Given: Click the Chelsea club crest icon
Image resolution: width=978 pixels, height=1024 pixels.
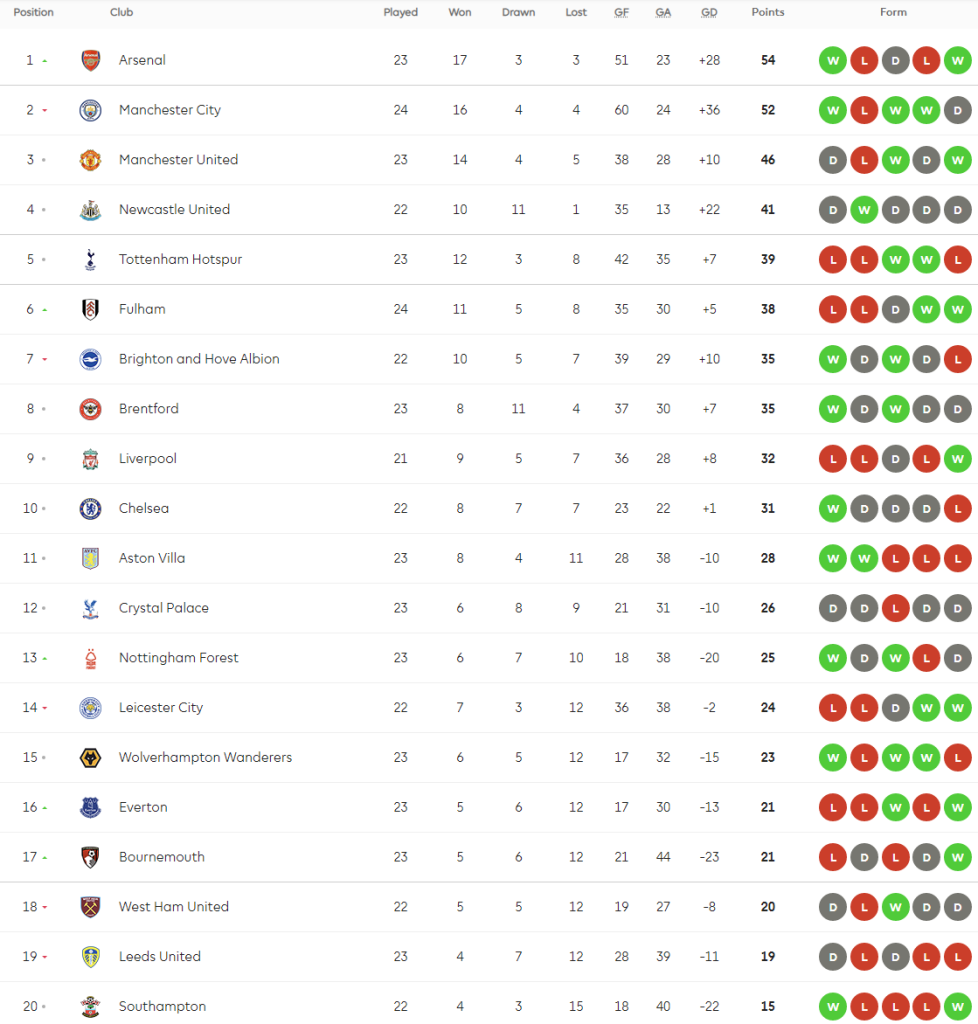Looking at the screenshot, I should pos(91,509).
